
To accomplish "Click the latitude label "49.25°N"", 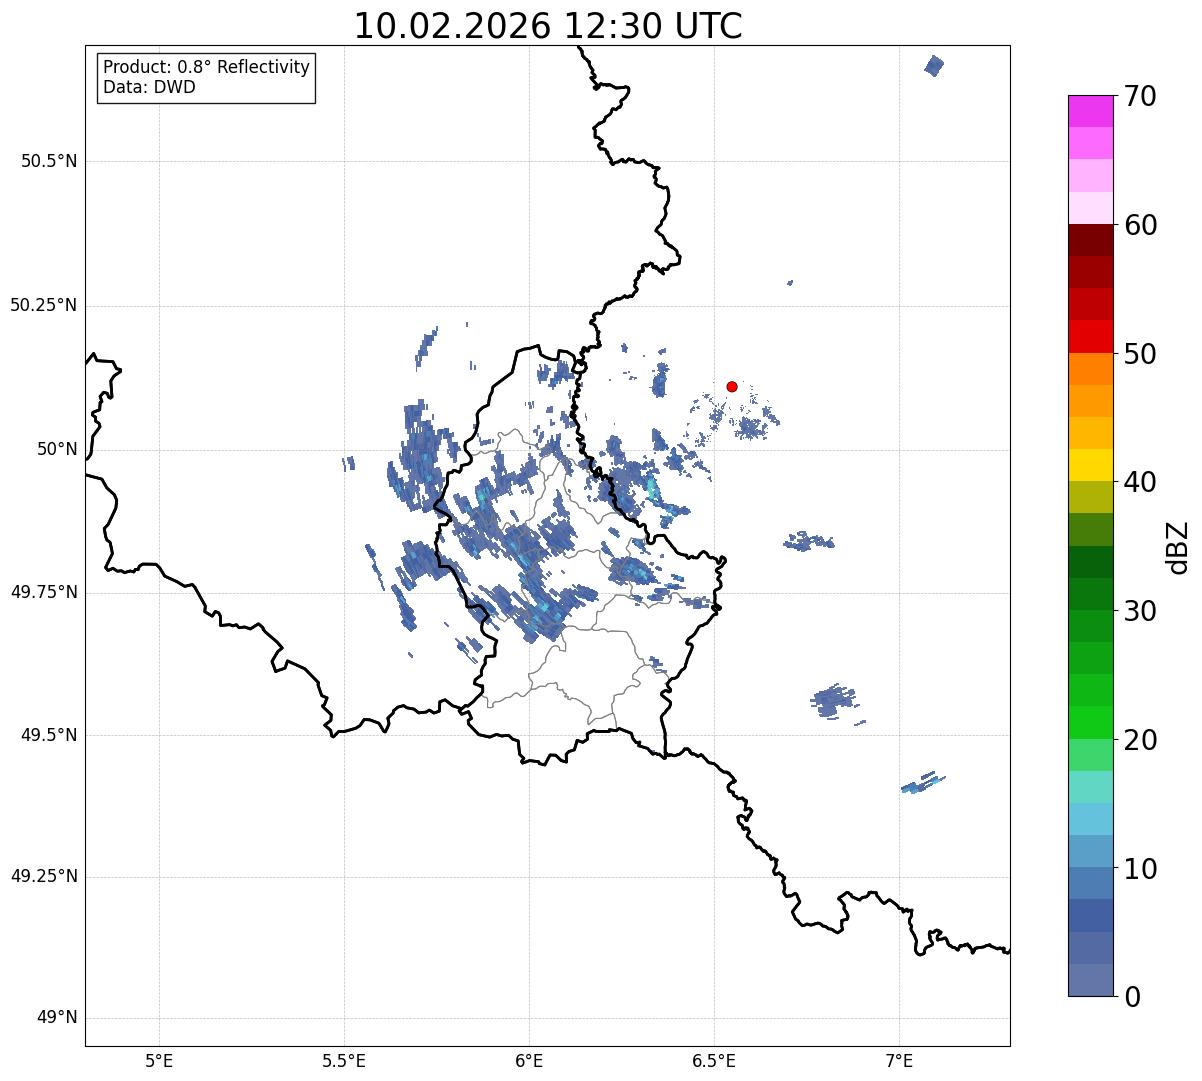I will tap(43, 877).
